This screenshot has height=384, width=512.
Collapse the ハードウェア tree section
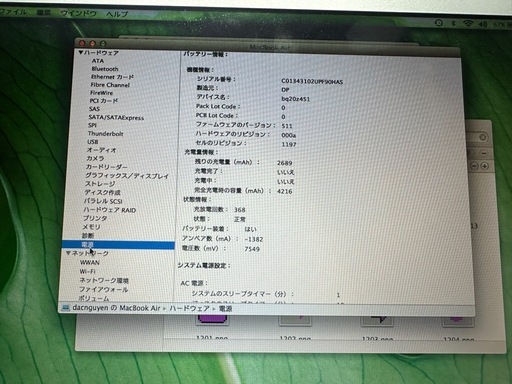[81, 53]
